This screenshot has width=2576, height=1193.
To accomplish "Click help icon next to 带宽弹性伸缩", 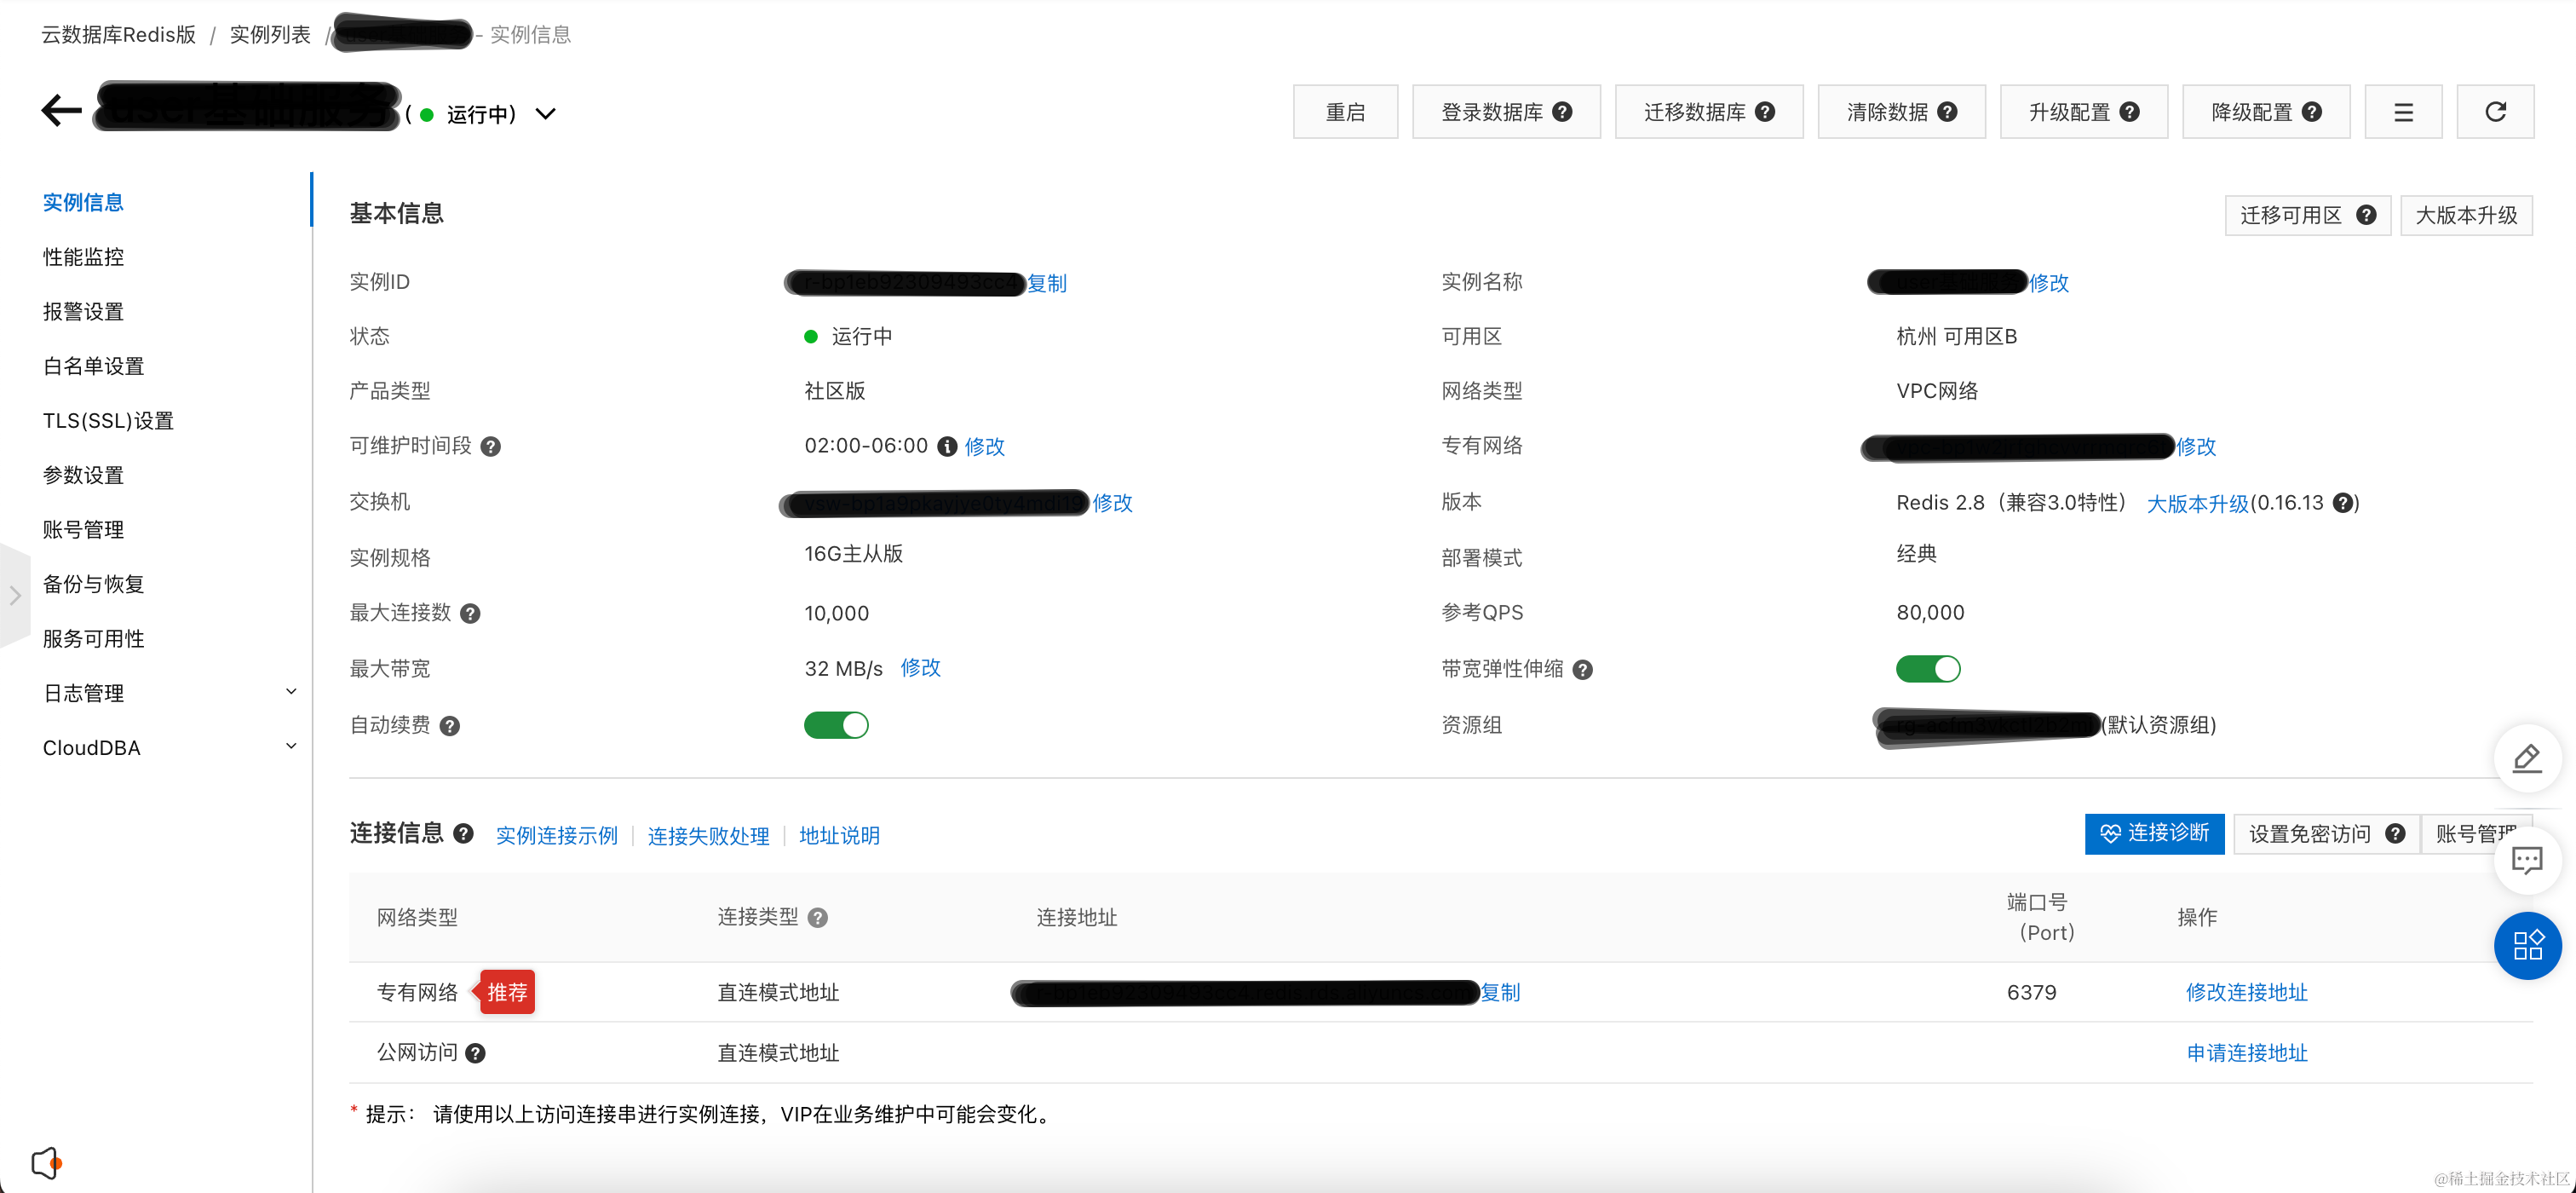I will point(1582,670).
